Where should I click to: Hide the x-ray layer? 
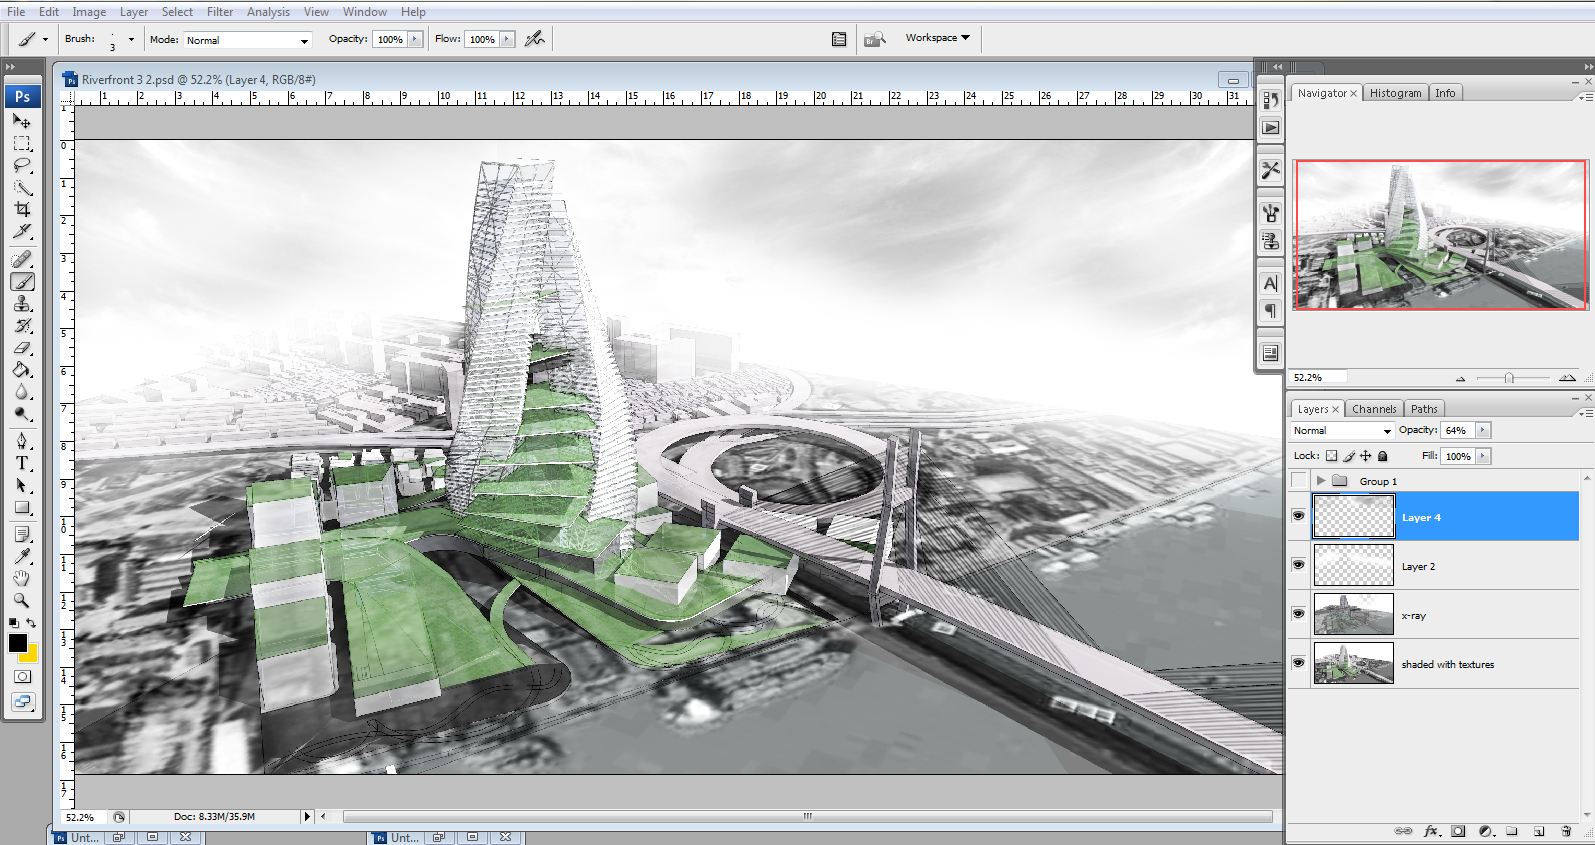(x=1298, y=614)
